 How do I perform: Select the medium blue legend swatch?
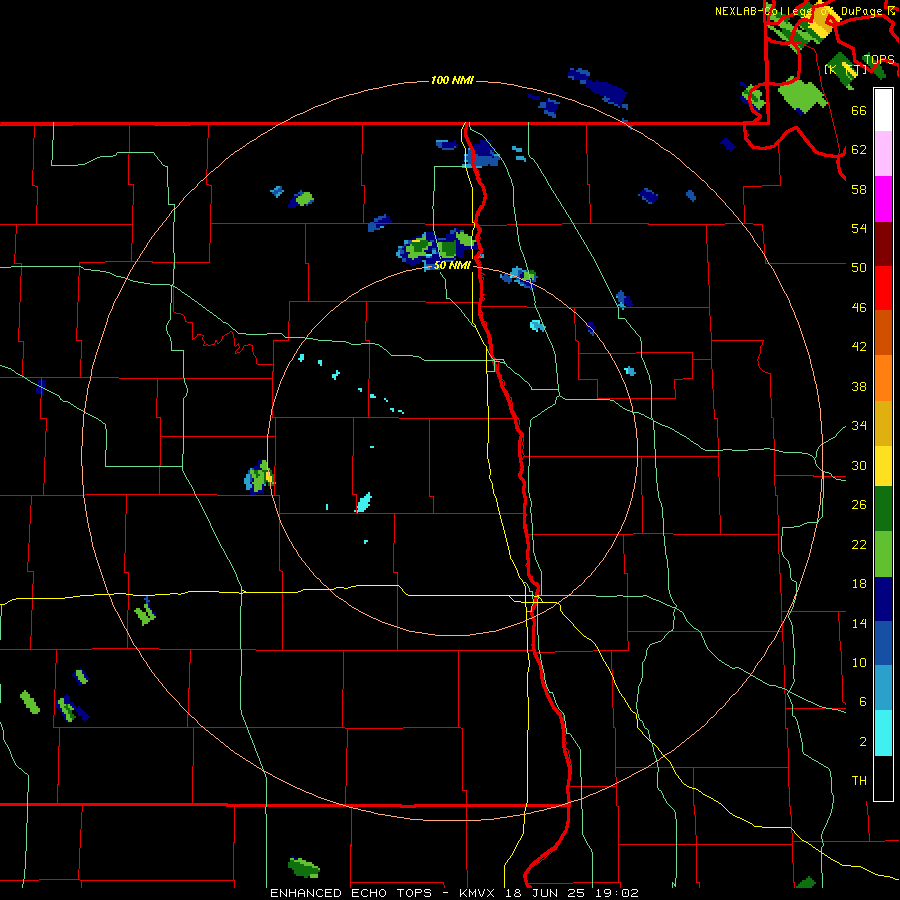[883, 643]
